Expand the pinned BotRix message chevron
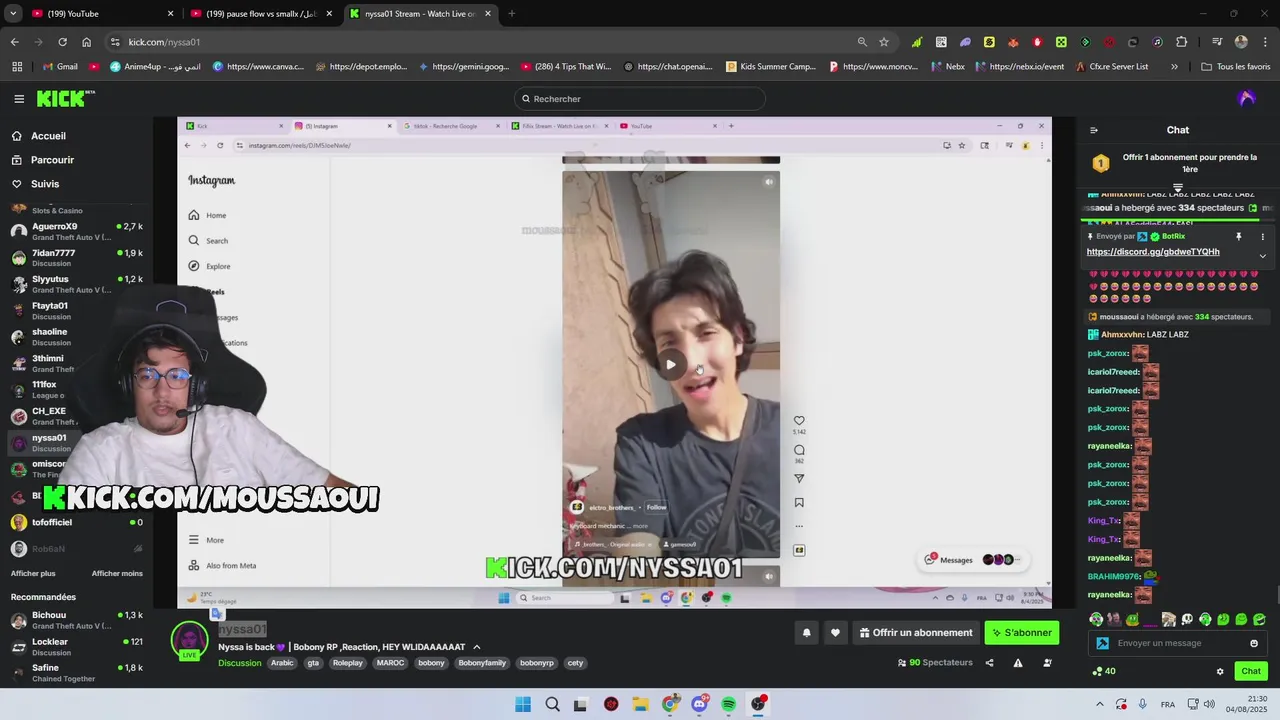Viewport: 1280px width, 720px height. click(x=1262, y=256)
